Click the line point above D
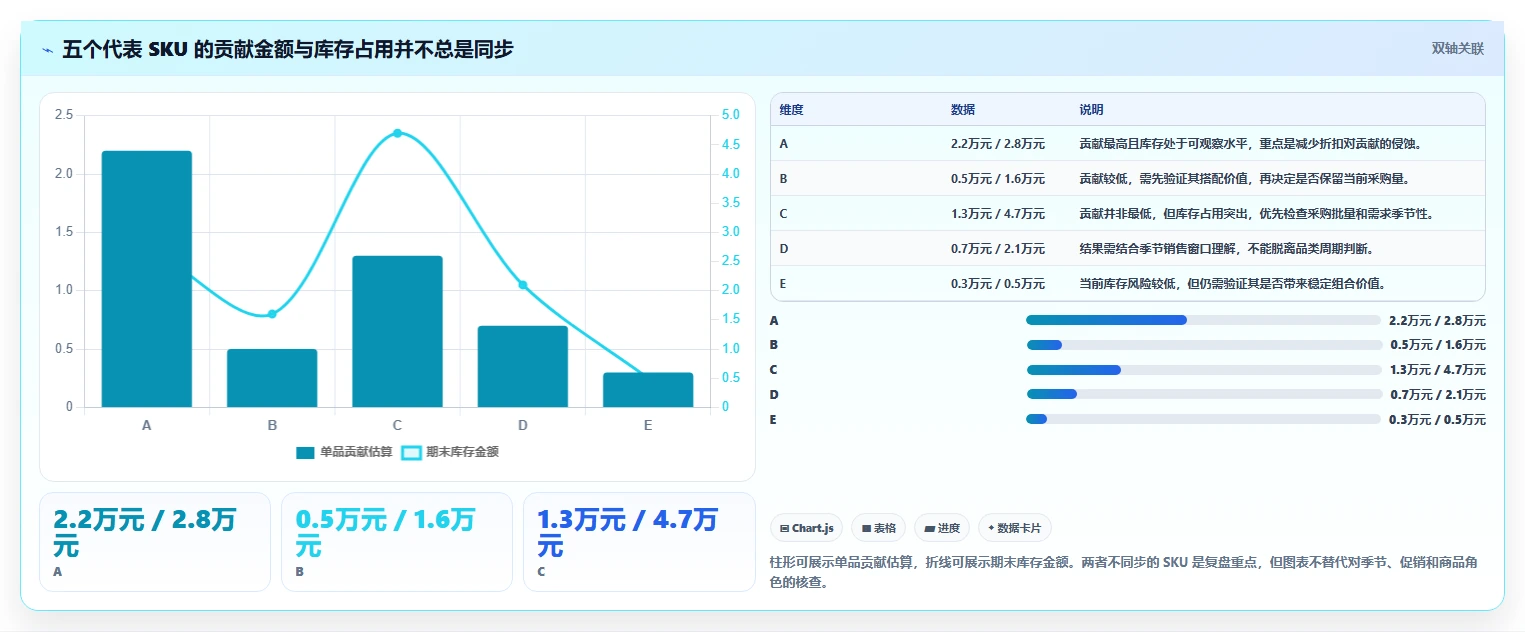Viewport: 1525px width, 632px height. point(523,285)
